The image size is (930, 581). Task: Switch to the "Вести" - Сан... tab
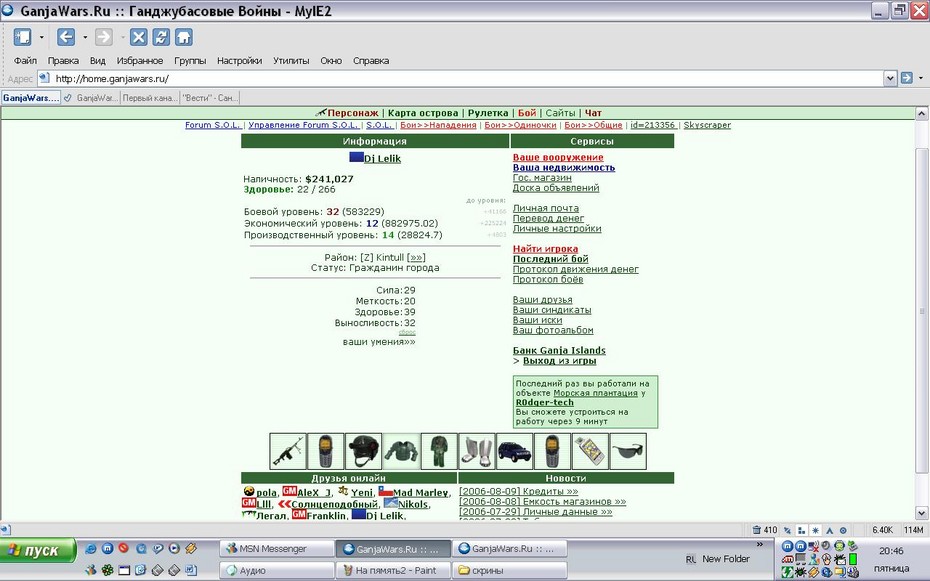(210, 98)
